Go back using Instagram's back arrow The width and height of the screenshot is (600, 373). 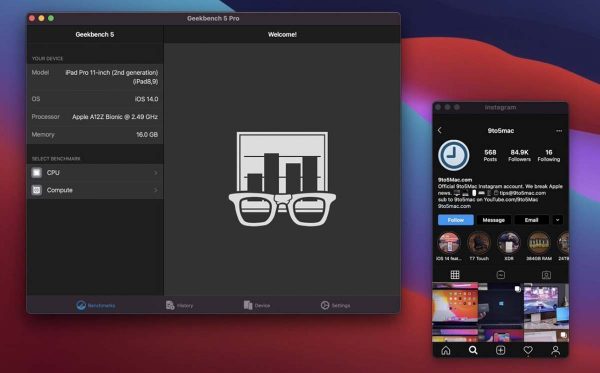(x=440, y=130)
